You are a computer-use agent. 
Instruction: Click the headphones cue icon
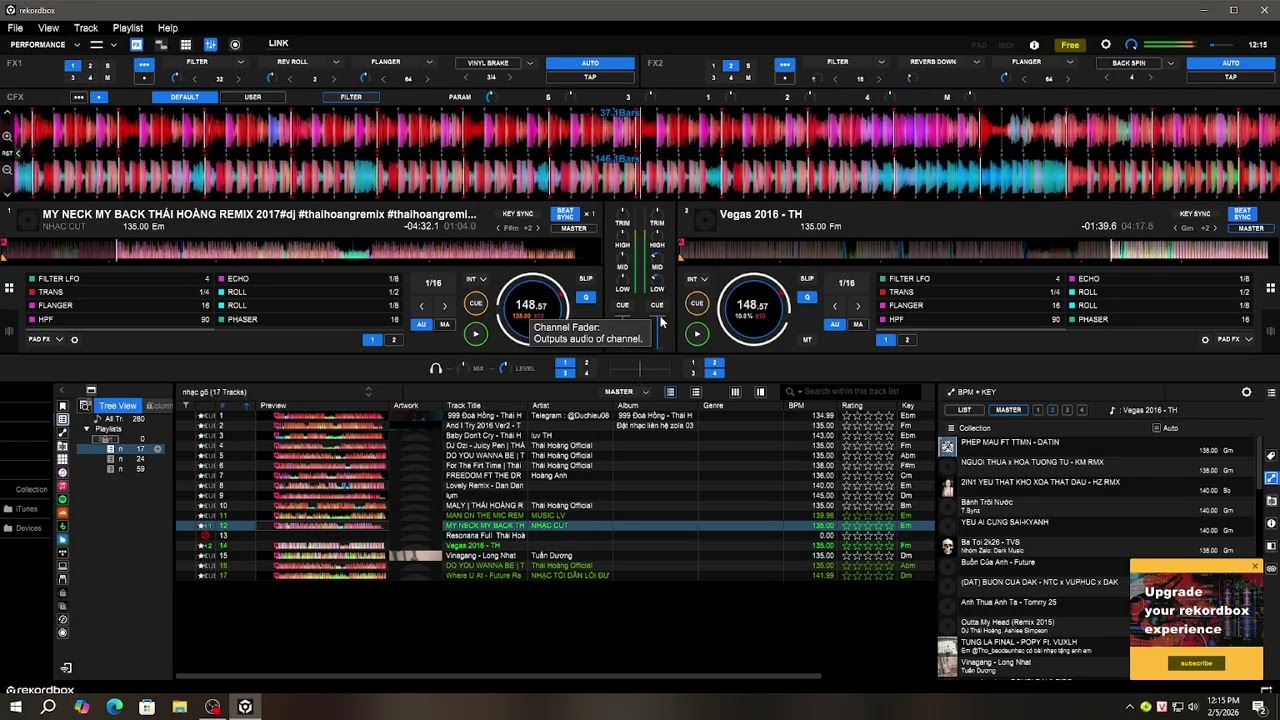click(435, 369)
